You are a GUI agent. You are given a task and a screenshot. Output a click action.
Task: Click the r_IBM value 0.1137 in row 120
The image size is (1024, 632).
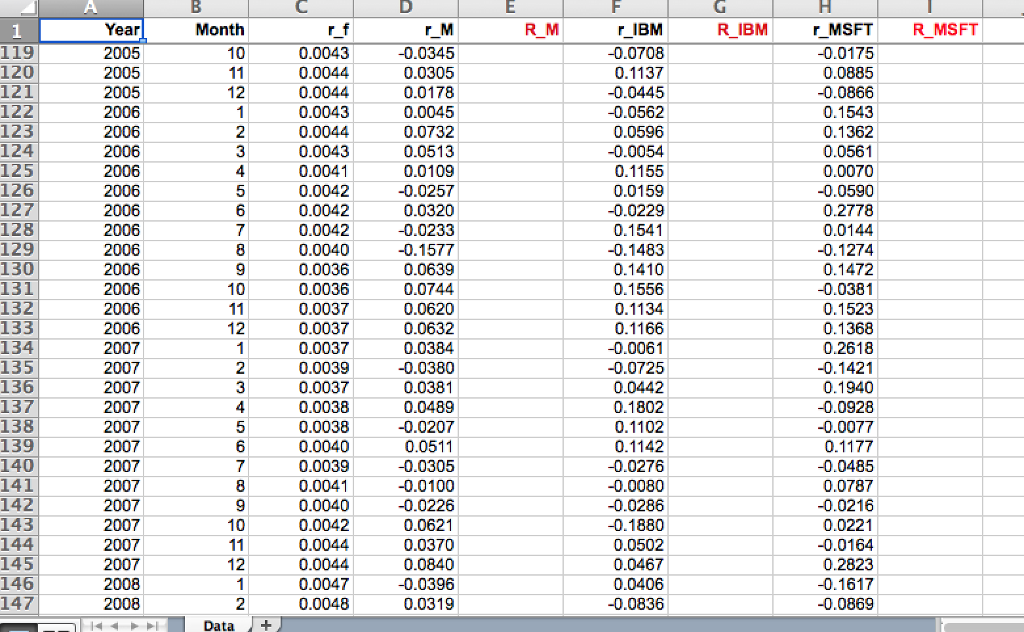coord(639,73)
